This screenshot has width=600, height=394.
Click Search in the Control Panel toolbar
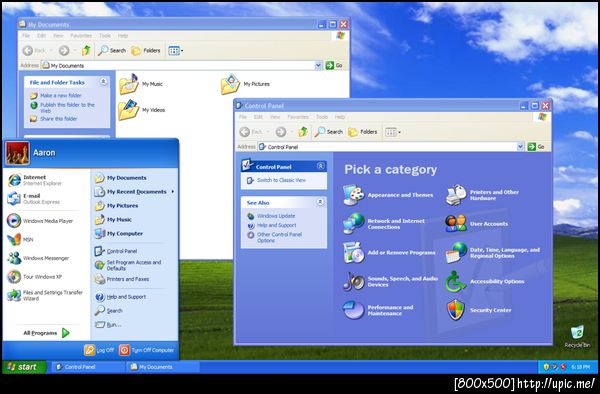[329, 132]
